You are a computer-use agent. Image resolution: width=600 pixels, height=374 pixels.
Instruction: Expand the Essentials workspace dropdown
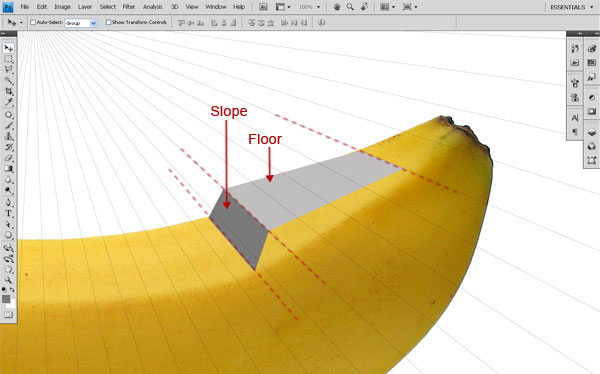pos(572,7)
